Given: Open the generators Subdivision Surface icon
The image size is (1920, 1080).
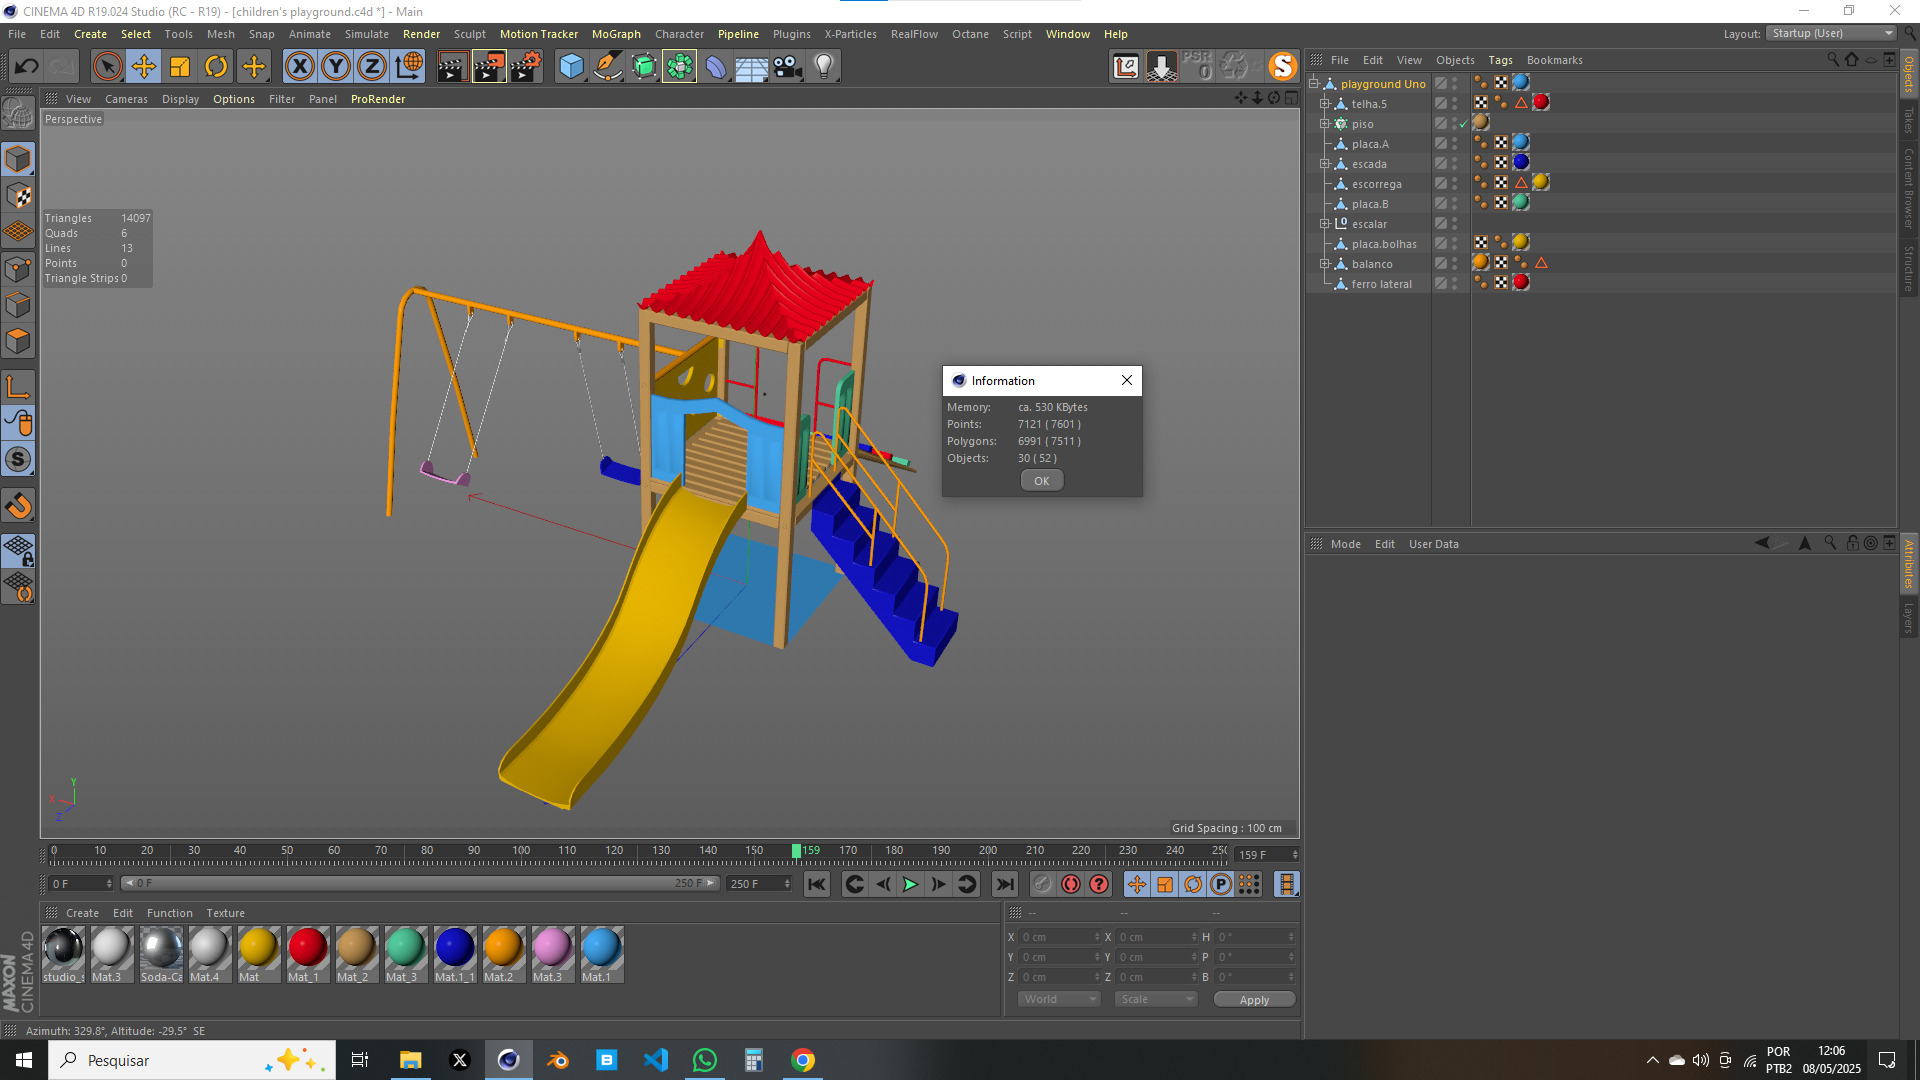Looking at the screenshot, I should (x=644, y=67).
